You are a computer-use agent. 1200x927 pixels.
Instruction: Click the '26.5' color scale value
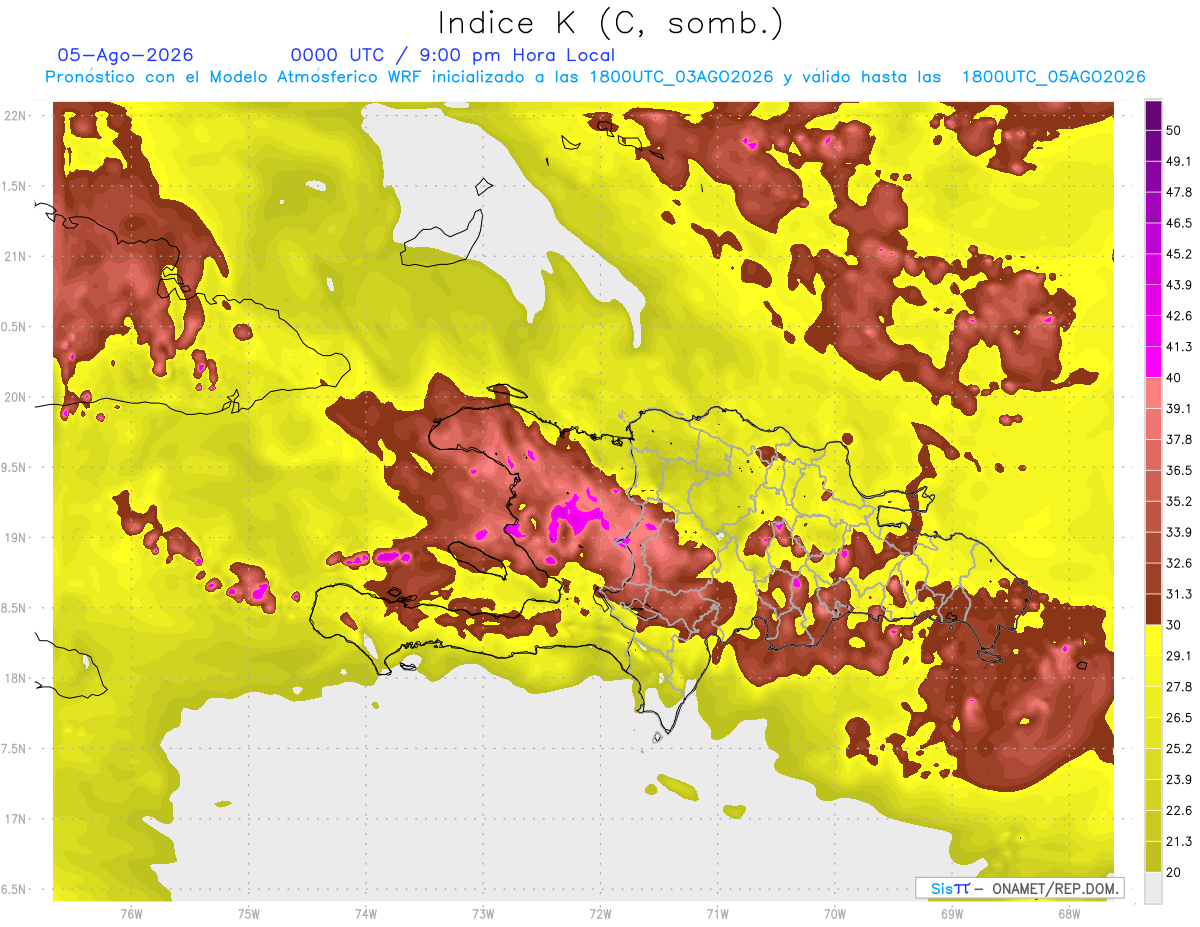tap(1178, 718)
